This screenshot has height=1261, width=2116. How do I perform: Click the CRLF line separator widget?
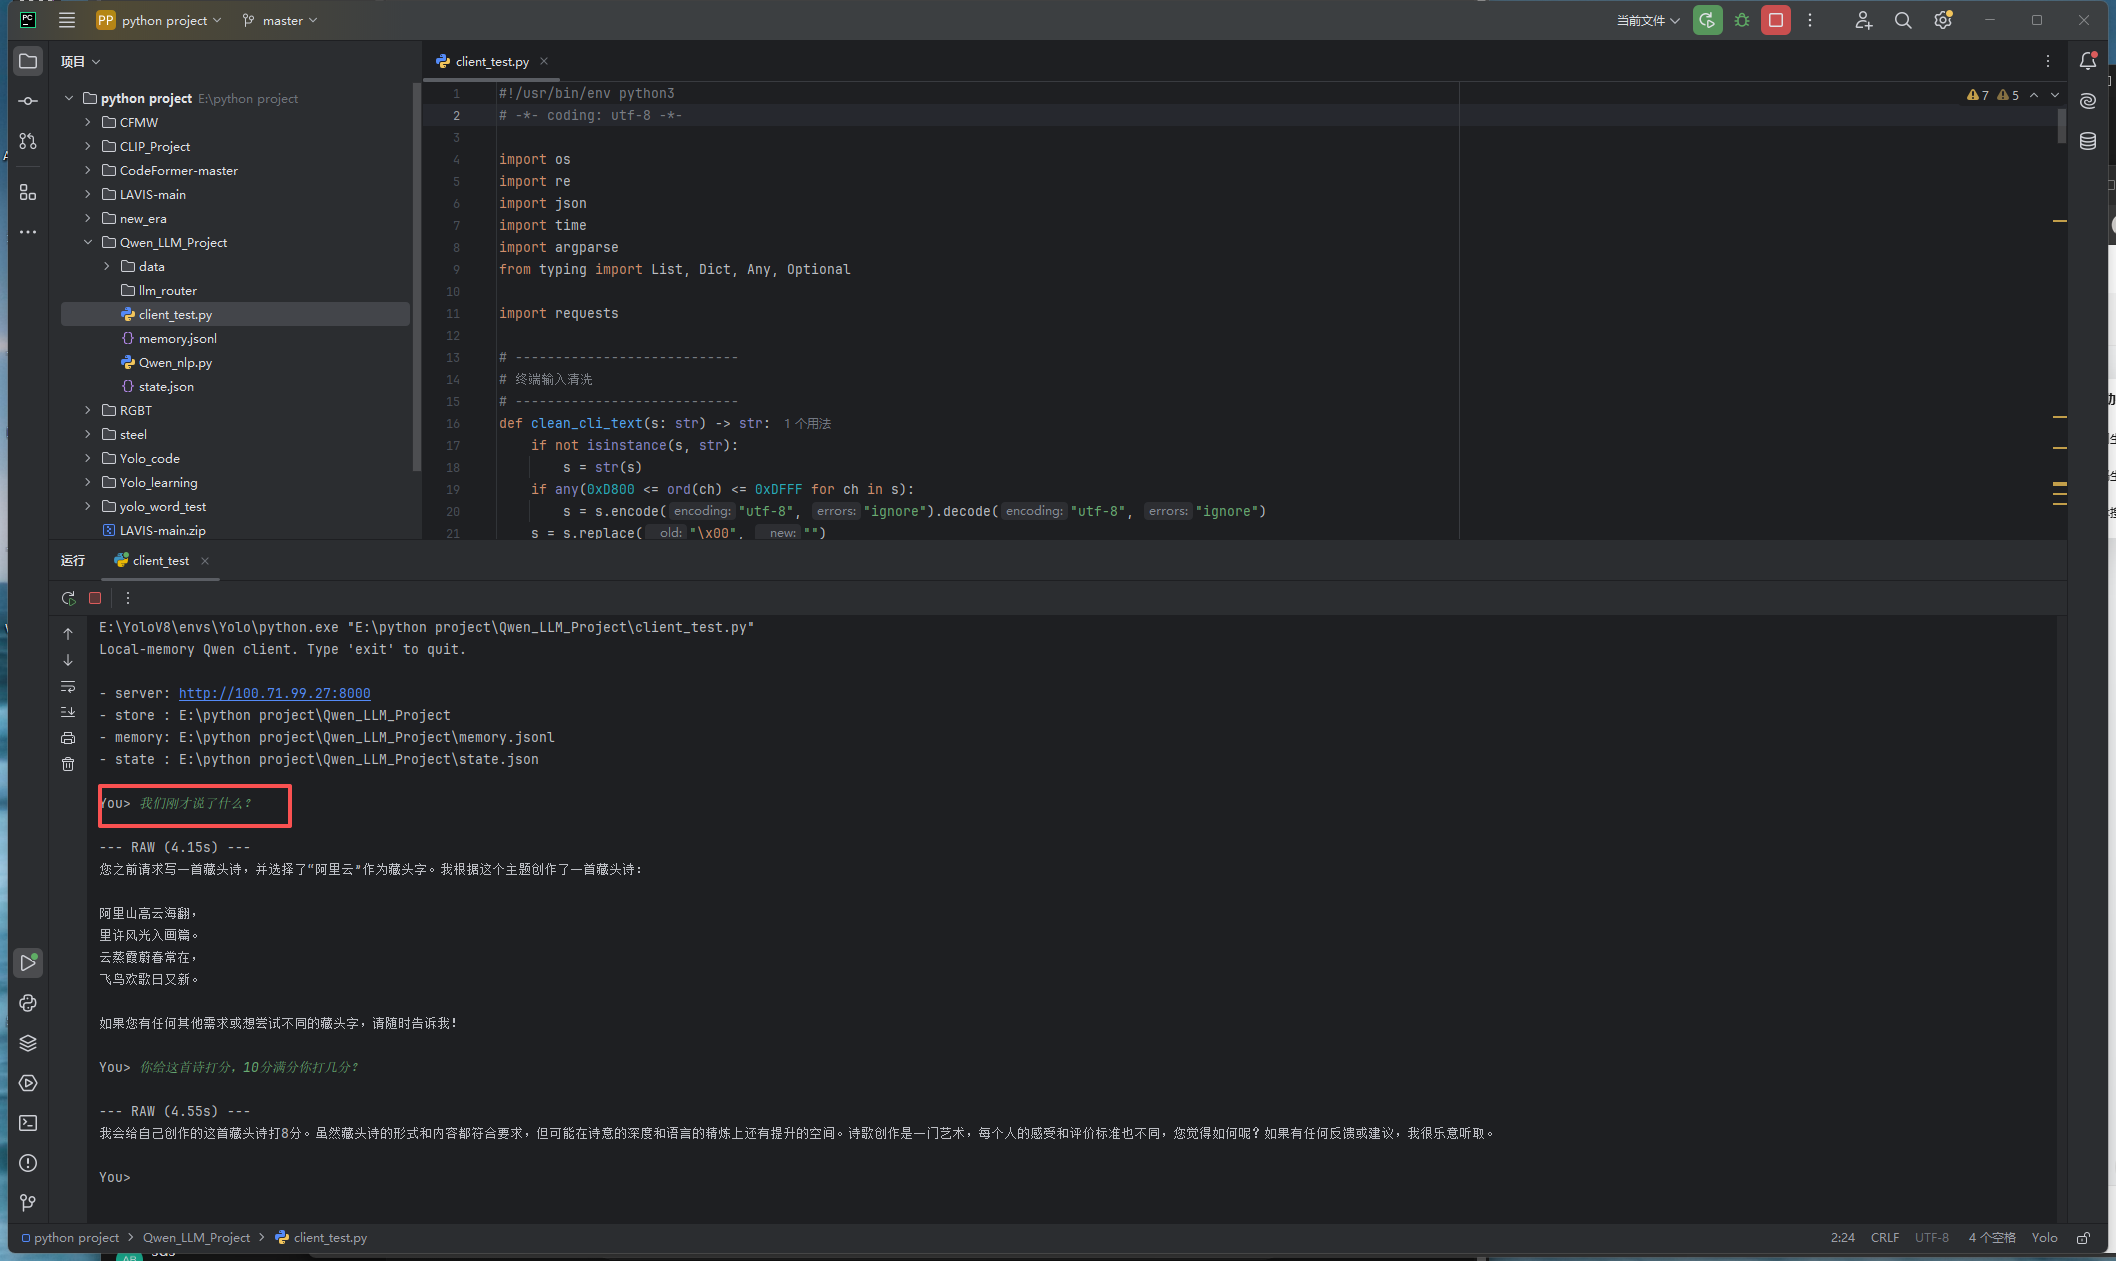pyautogui.click(x=1884, y=1238)
